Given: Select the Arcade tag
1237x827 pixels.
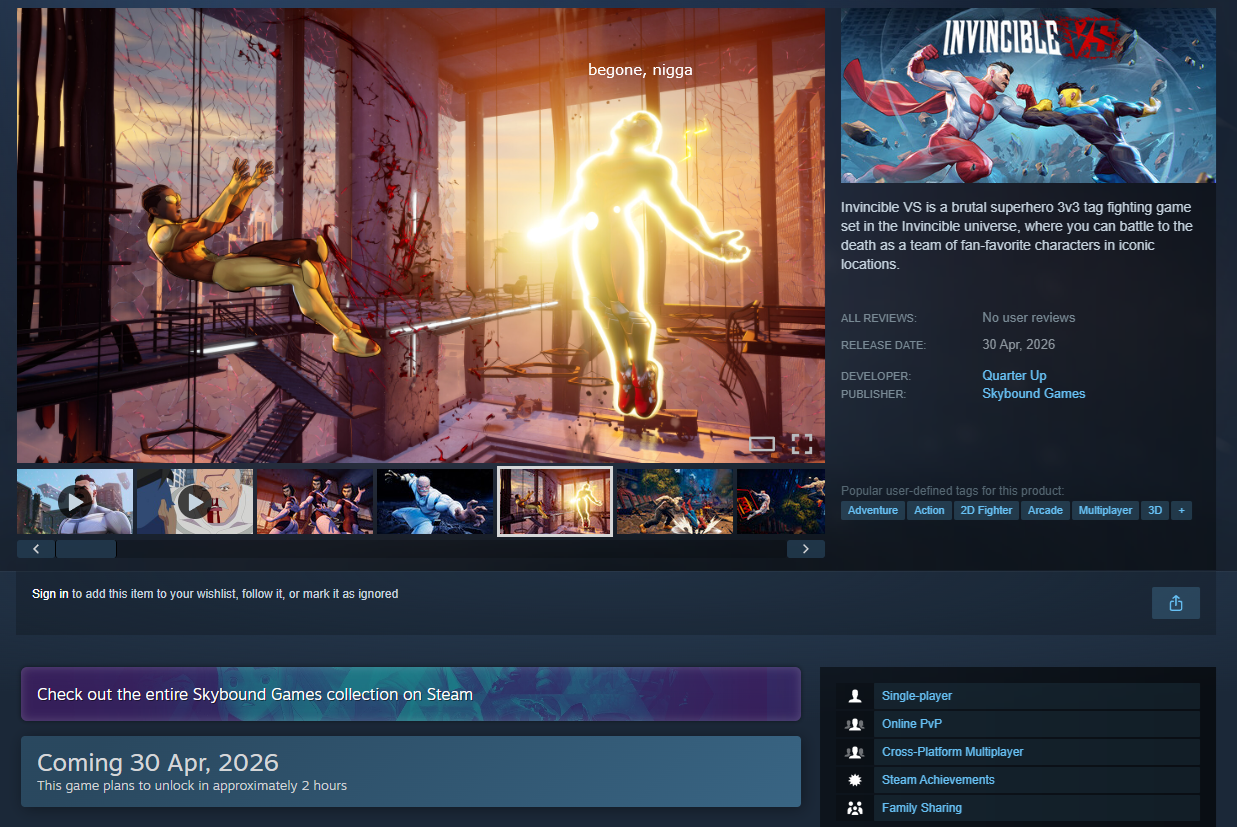Looking at the screenshot, I should tap(1045, 510).
